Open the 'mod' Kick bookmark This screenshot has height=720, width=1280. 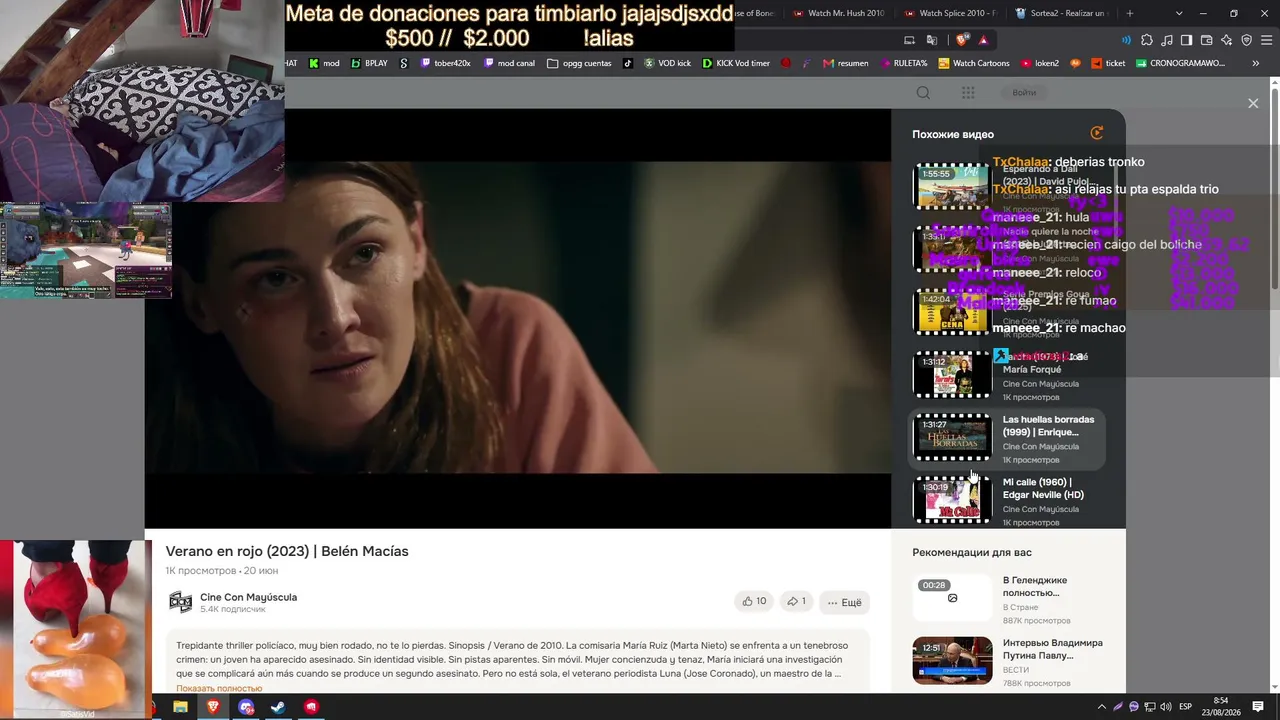click(324, 63)
